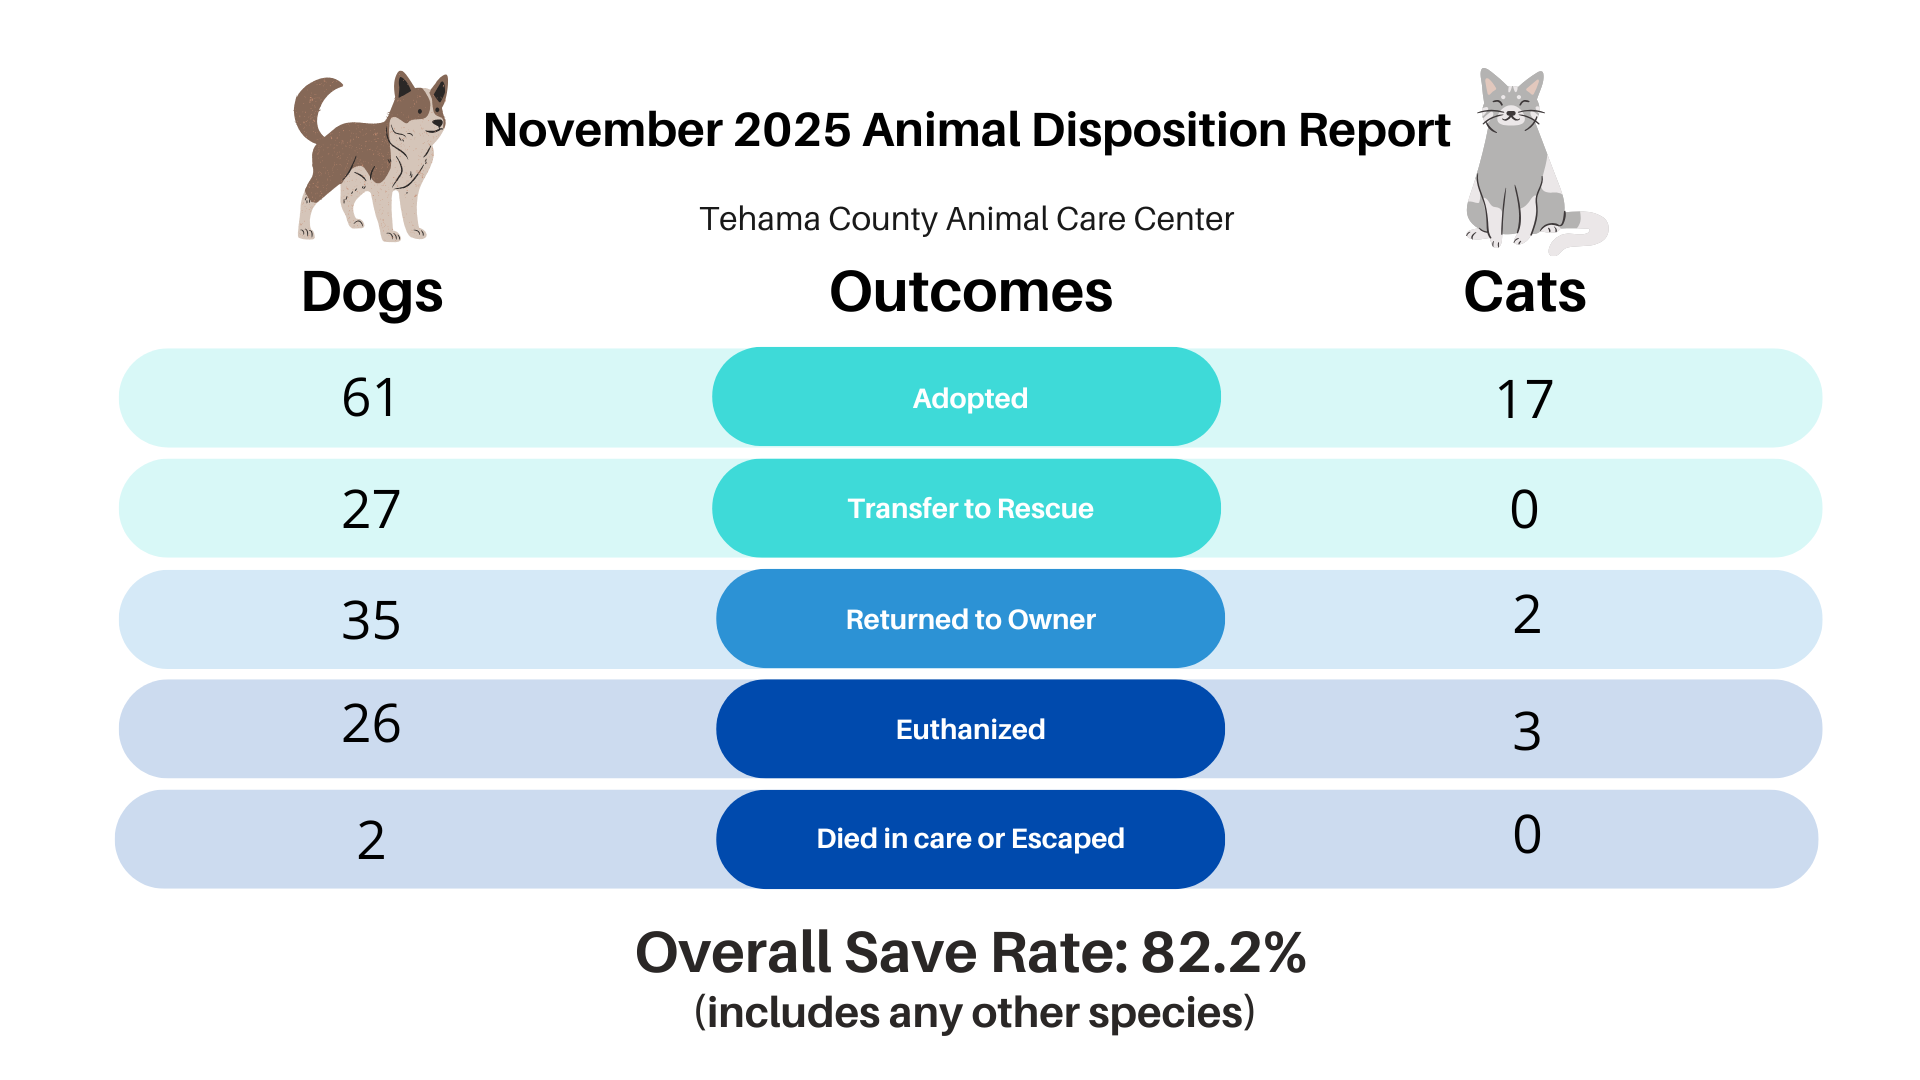Click the dogs euthanized count 26
This screenshot has height=1080, width=1920.
[x=371, y=724]
